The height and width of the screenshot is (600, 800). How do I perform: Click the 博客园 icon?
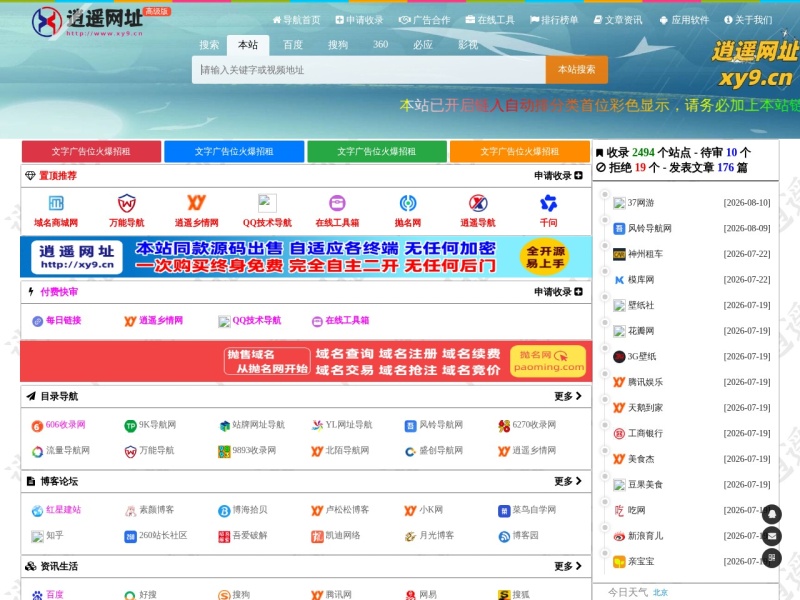pyautogui.click(x=504, y=537)
